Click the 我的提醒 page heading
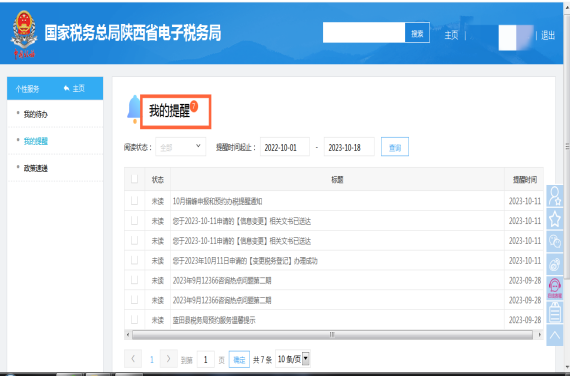Image resolution: width=570 pixels, height=377 pixels. click(x=169, y=111)
